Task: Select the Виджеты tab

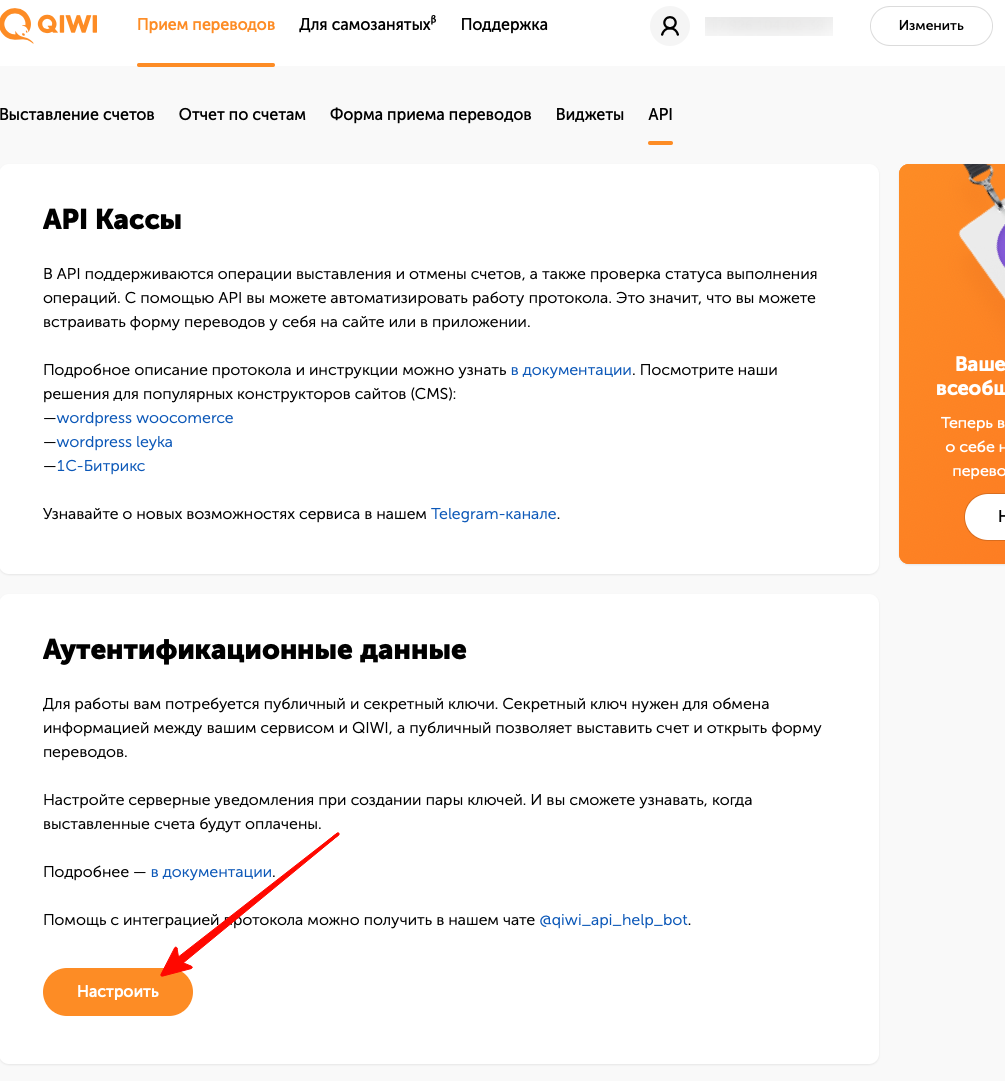Action: 589,114
